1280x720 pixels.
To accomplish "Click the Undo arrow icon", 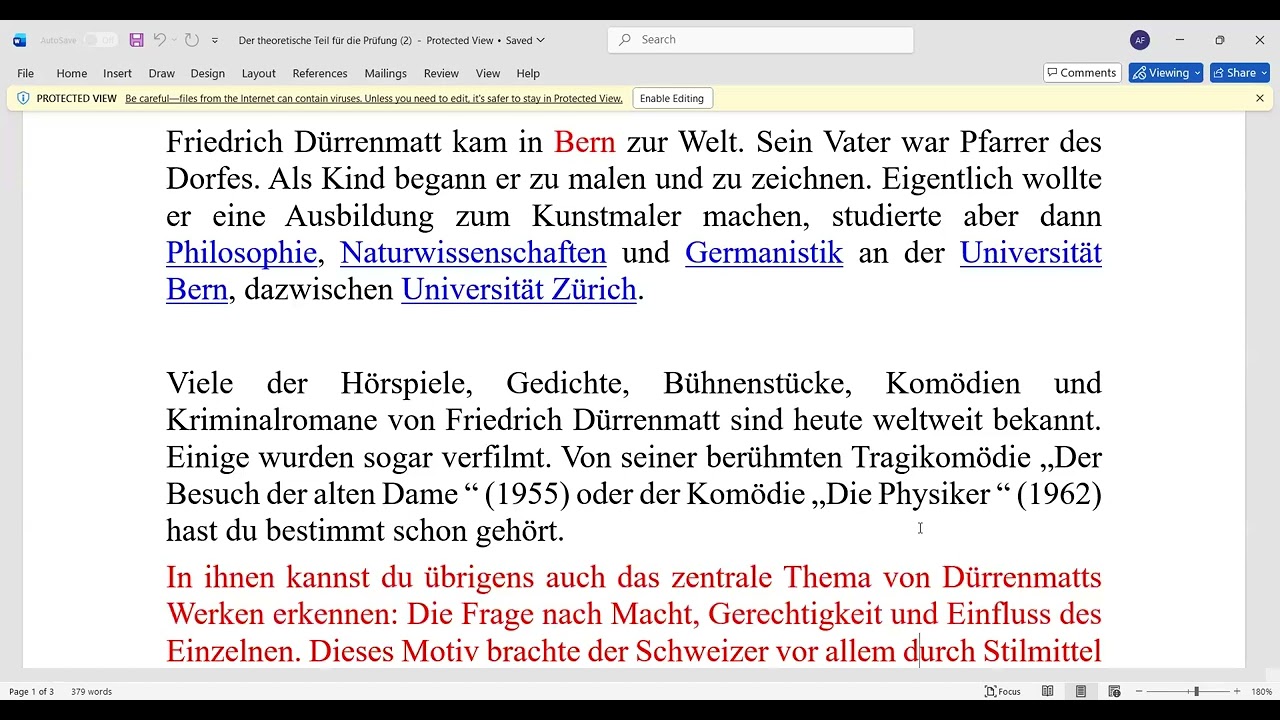I will pos(159,40).
